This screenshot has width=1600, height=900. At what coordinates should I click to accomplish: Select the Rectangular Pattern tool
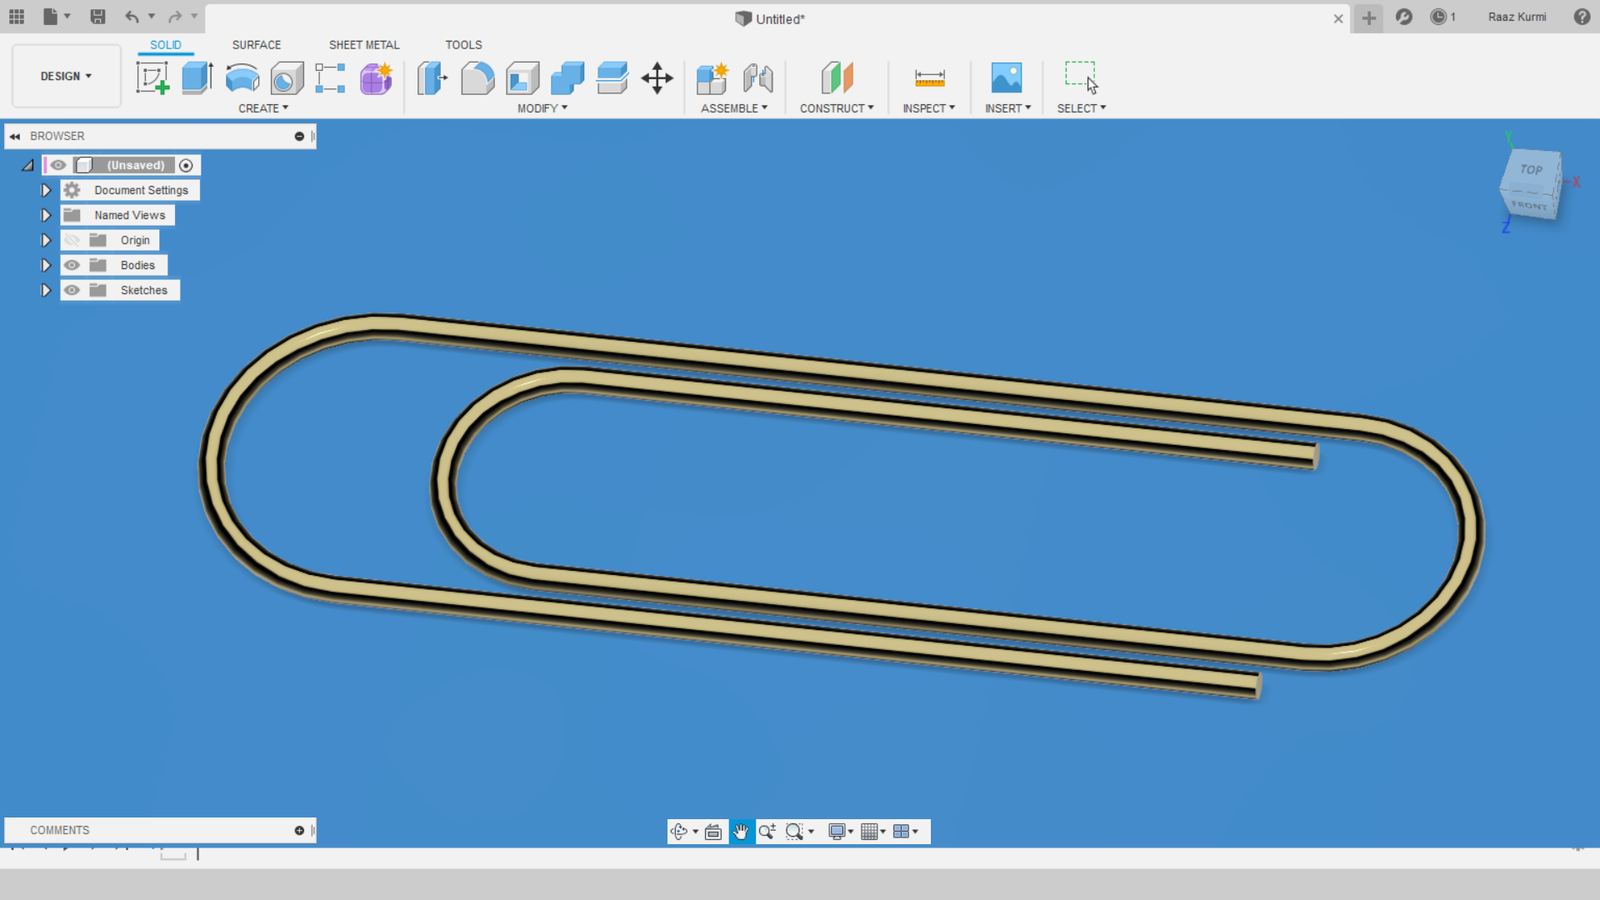coord(330,78)
